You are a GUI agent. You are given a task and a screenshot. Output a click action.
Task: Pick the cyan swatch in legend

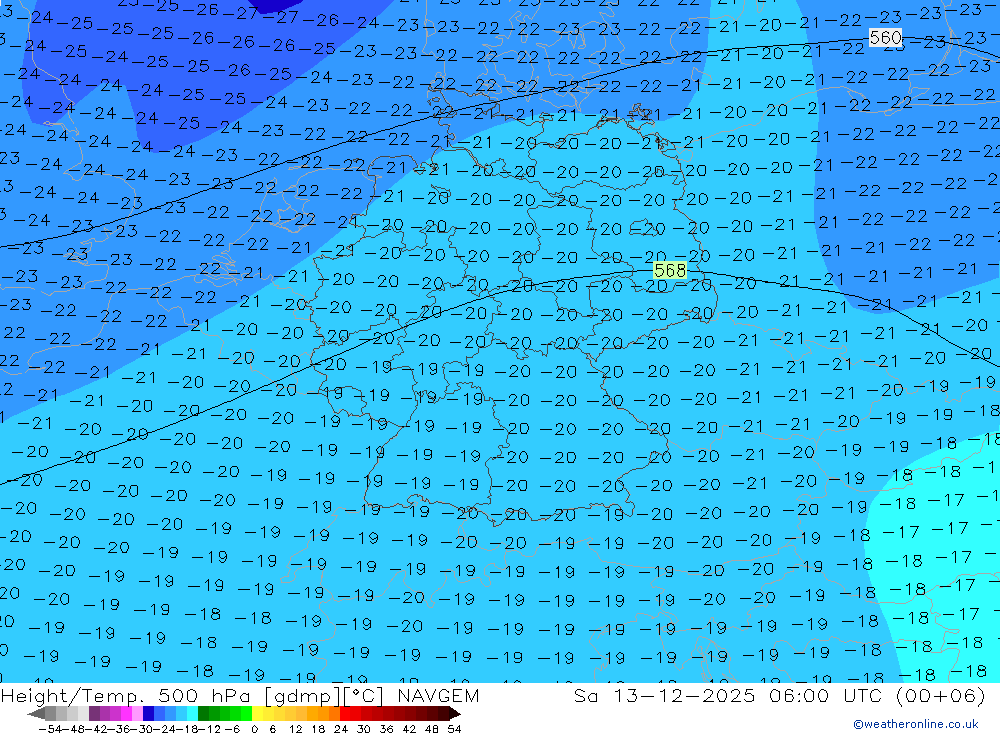click(x=193, y=713)
